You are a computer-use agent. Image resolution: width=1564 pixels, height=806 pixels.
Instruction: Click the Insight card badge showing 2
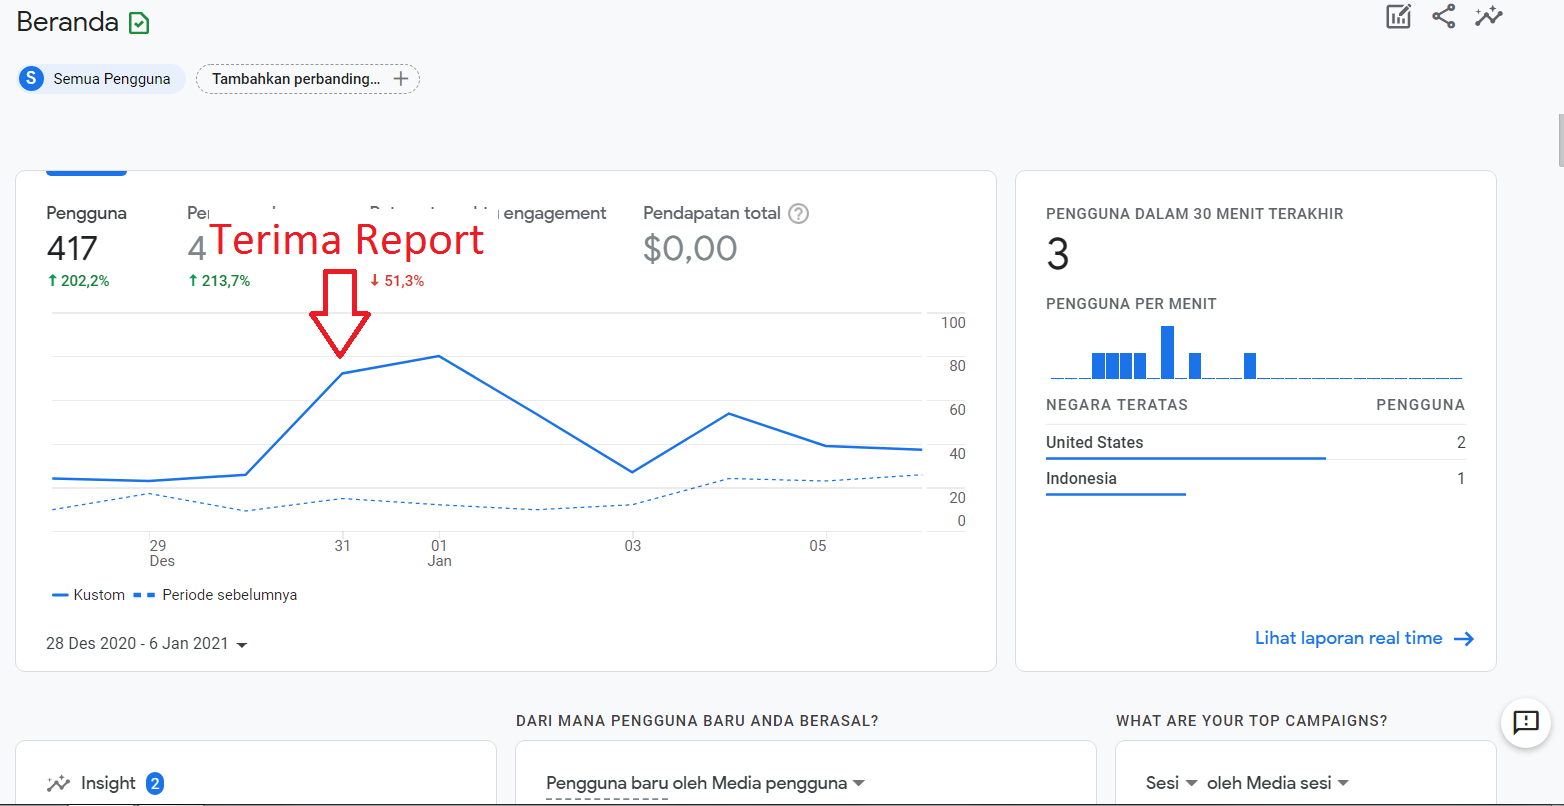155,784
